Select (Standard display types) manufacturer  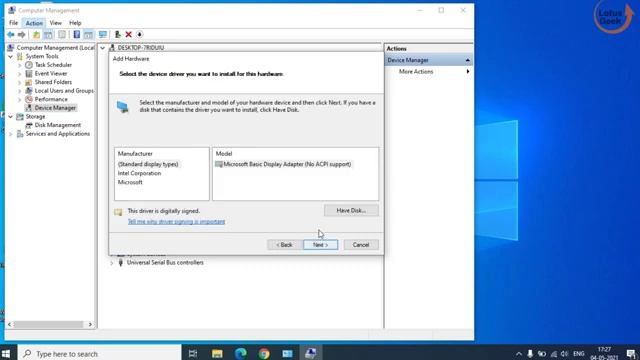point(148,164)
